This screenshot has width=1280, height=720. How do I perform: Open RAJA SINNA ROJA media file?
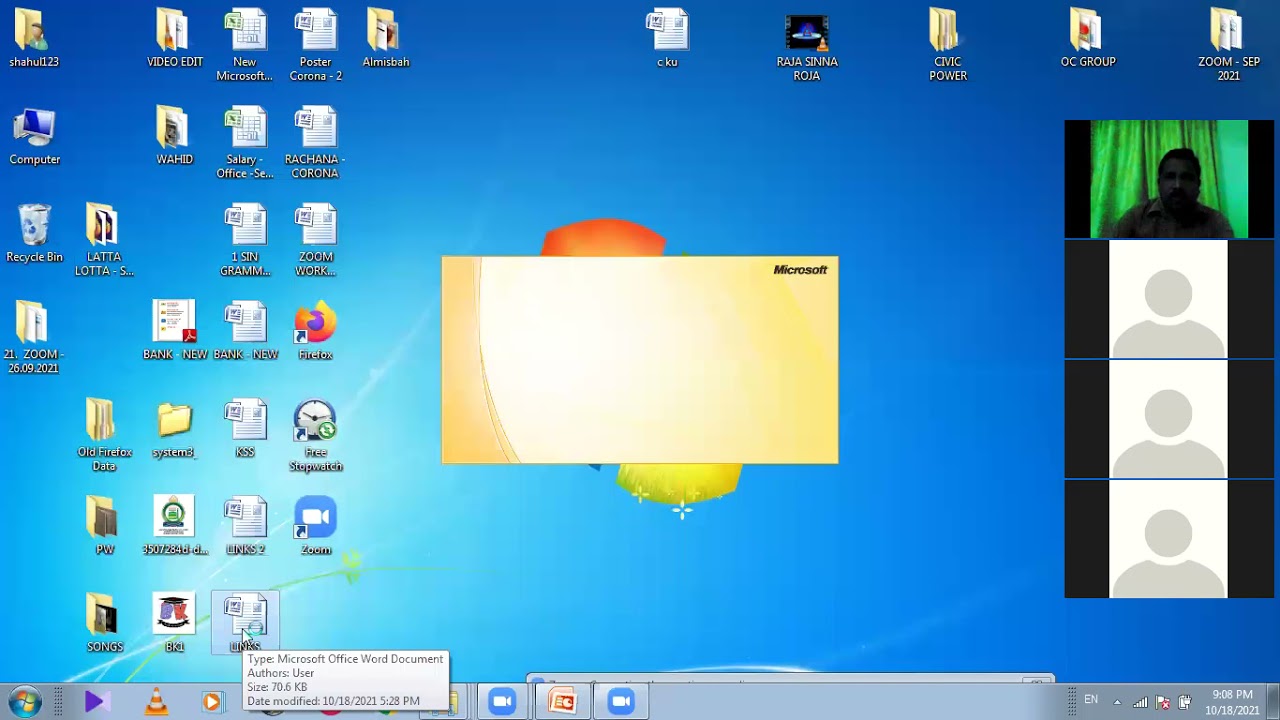tap(807, 47)
